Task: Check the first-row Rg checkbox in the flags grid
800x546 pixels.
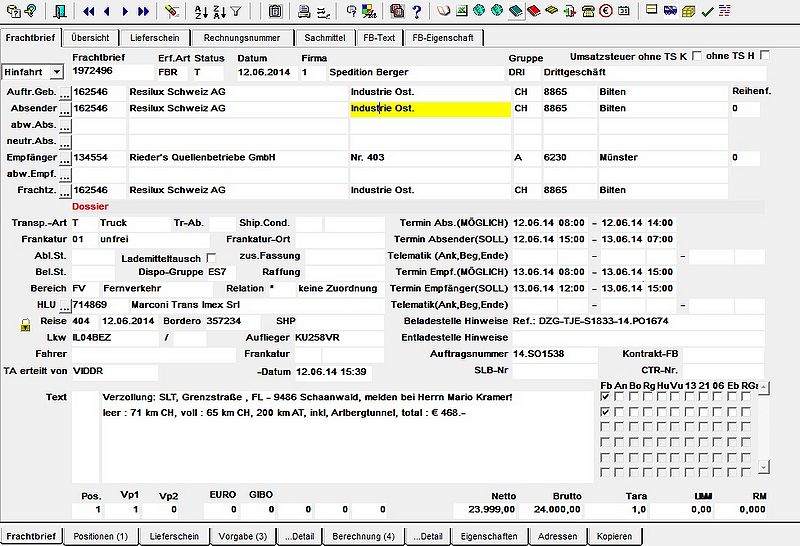Action: coord(648,396)
